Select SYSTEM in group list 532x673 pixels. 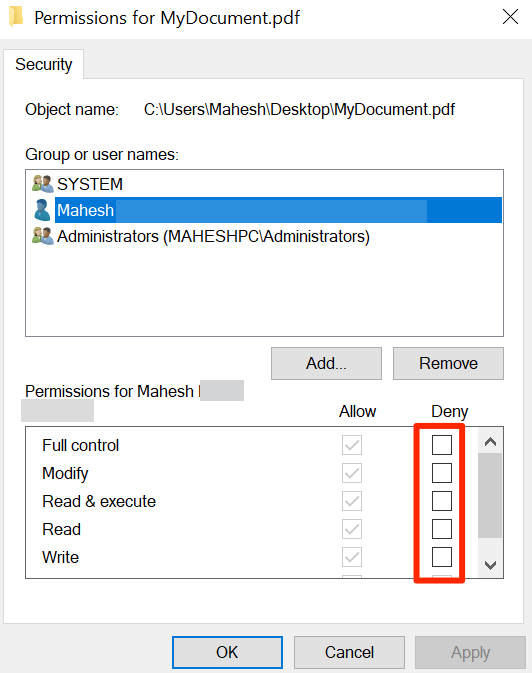coord(264,184)
